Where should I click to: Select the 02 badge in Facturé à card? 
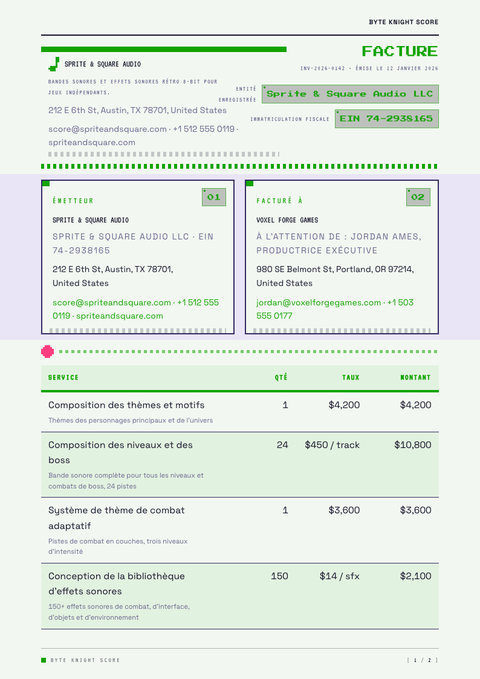coord(418,197)
